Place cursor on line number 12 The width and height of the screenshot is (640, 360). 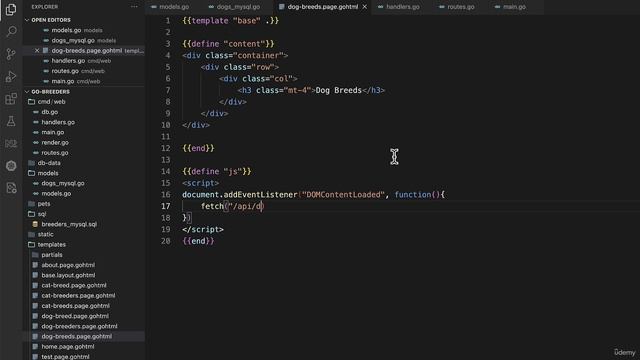[166, 148]
